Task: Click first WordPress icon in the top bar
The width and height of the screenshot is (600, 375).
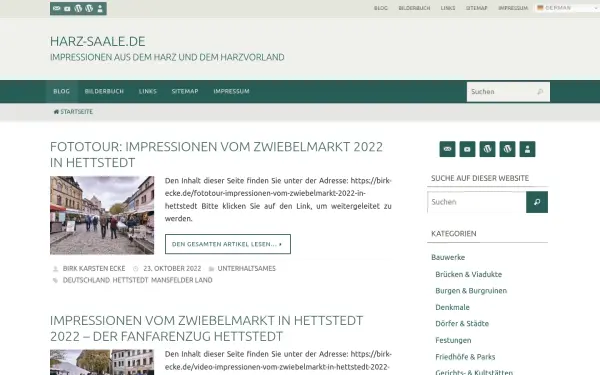Action: (78, 8)
